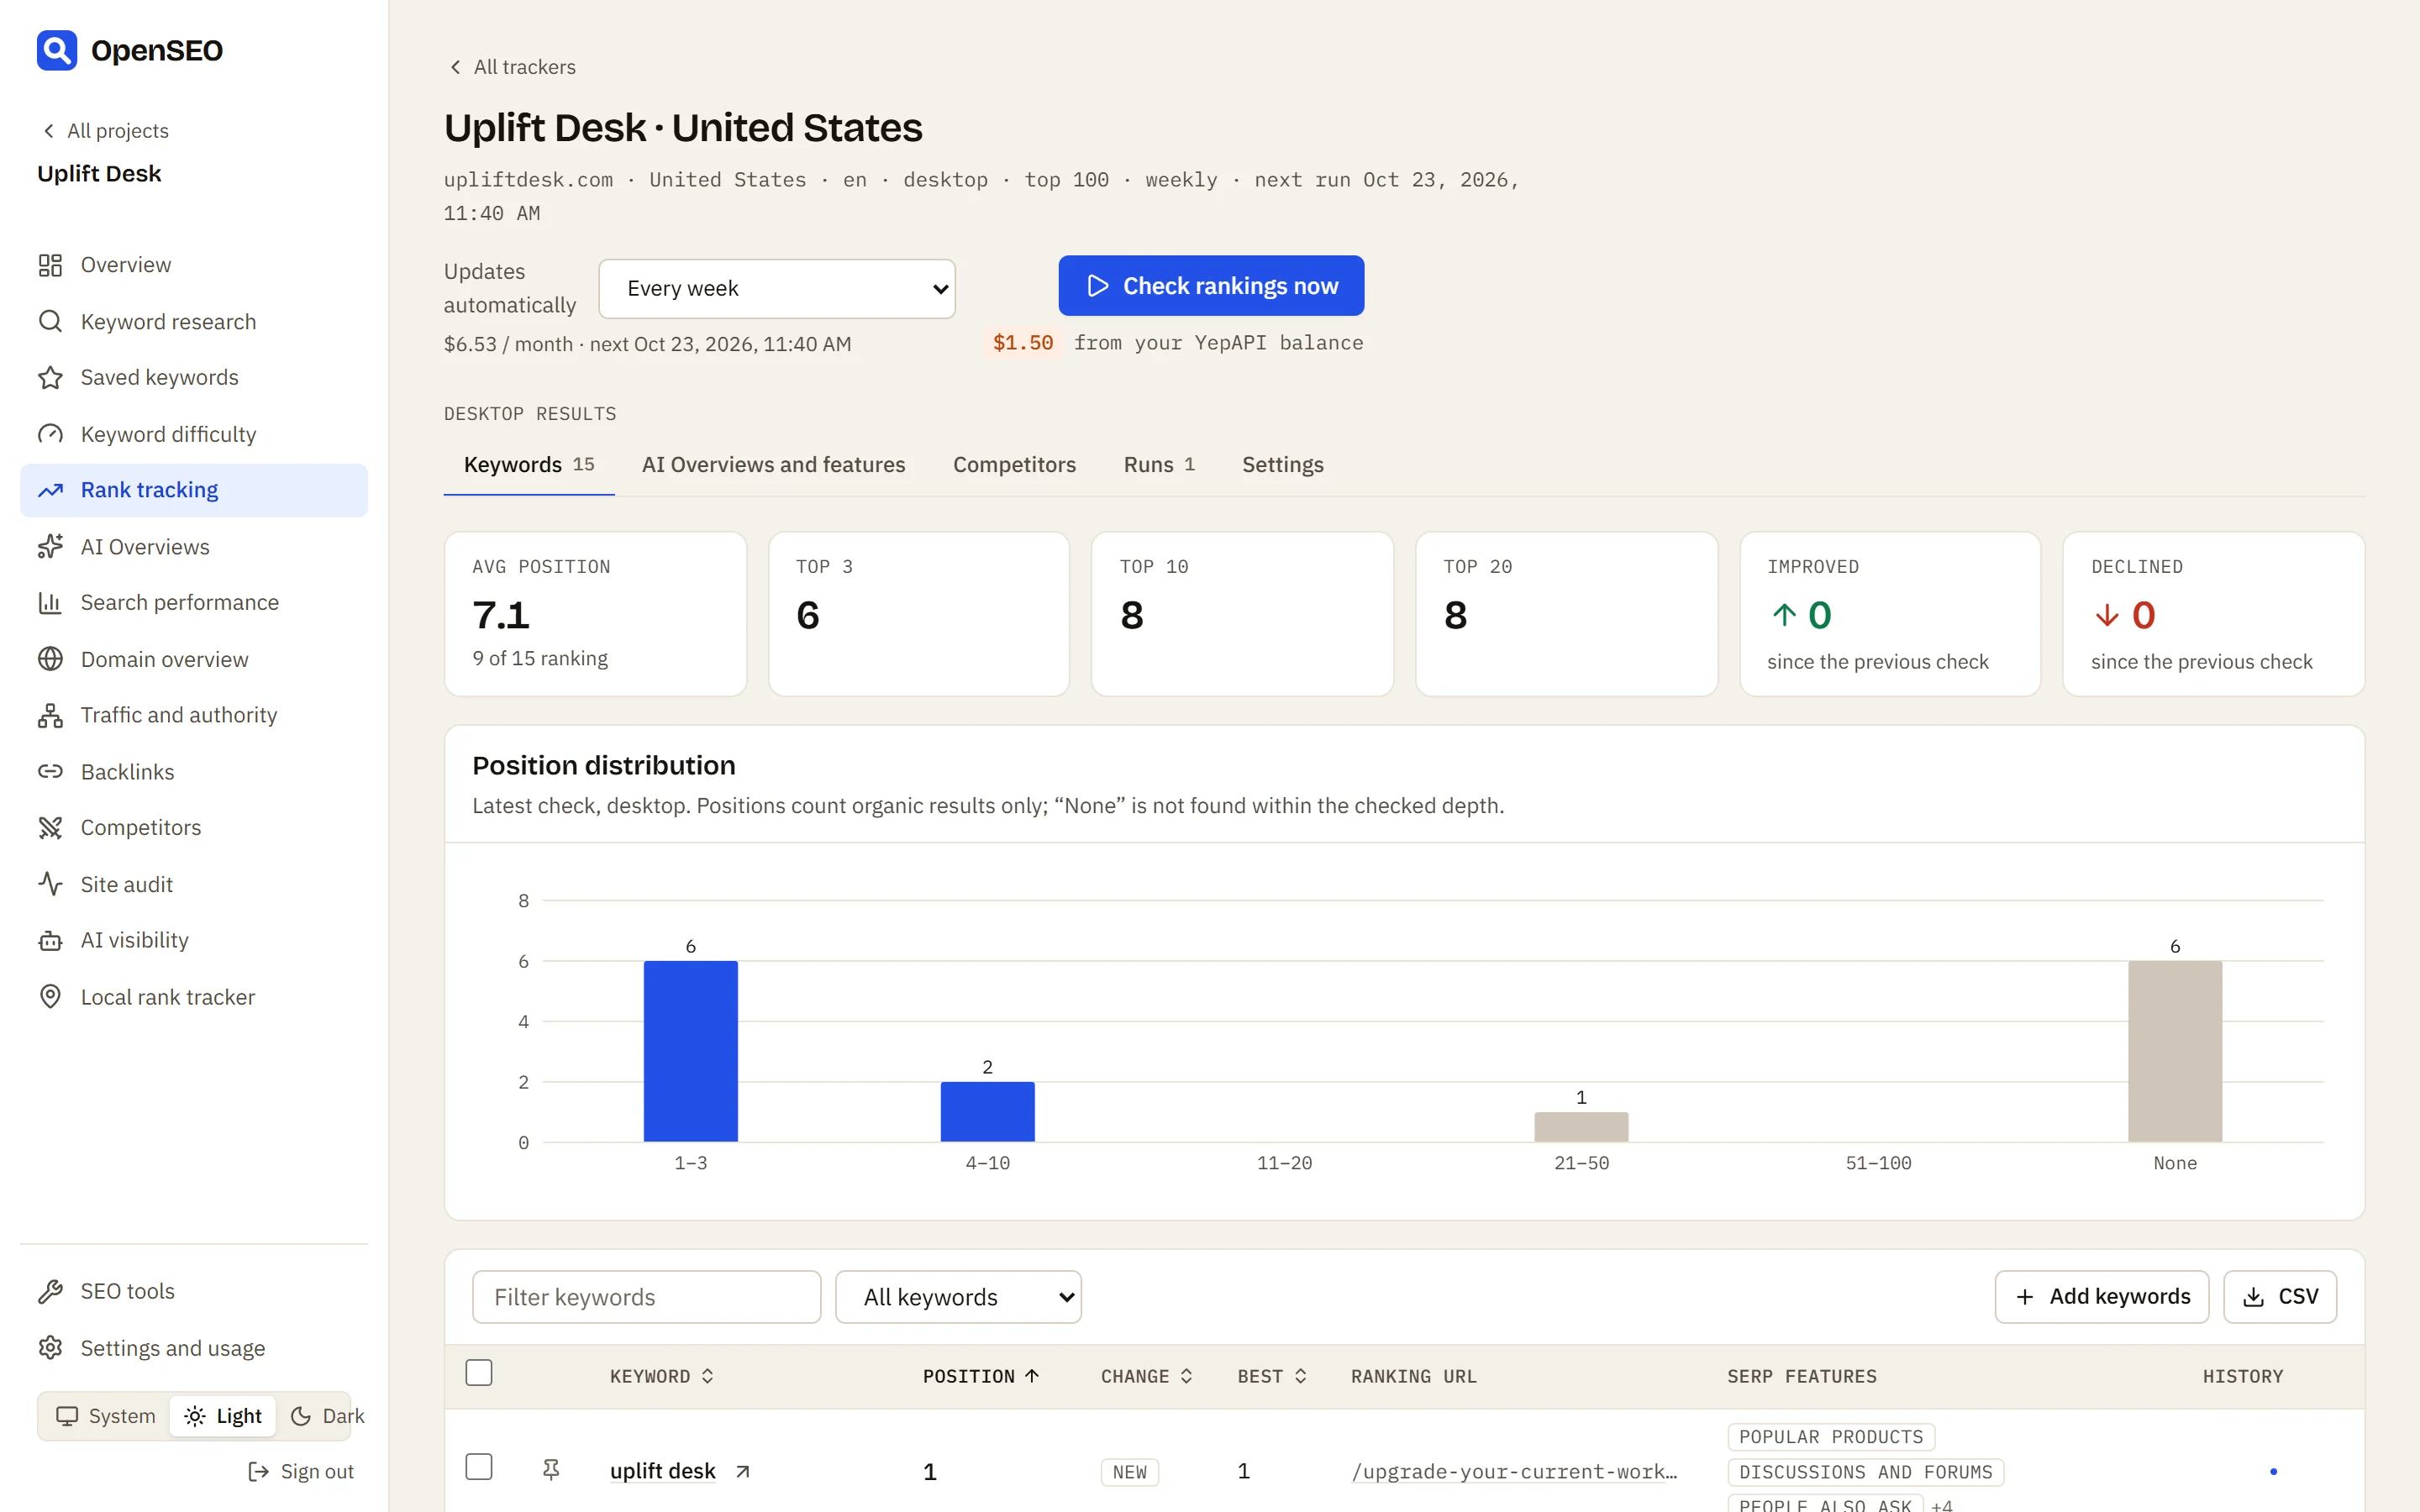The width and height of the screenshot is (2420, 1512).
Task: Export keywords with CSV button
Action: [x=2280, y=1297]
